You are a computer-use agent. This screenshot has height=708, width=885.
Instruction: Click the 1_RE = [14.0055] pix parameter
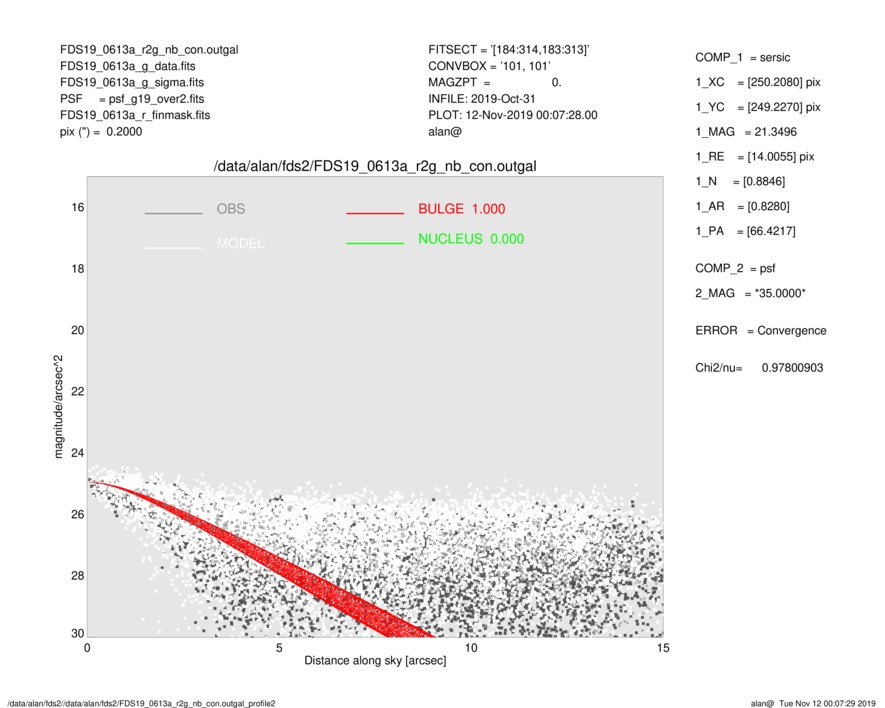tap(755, 157)
